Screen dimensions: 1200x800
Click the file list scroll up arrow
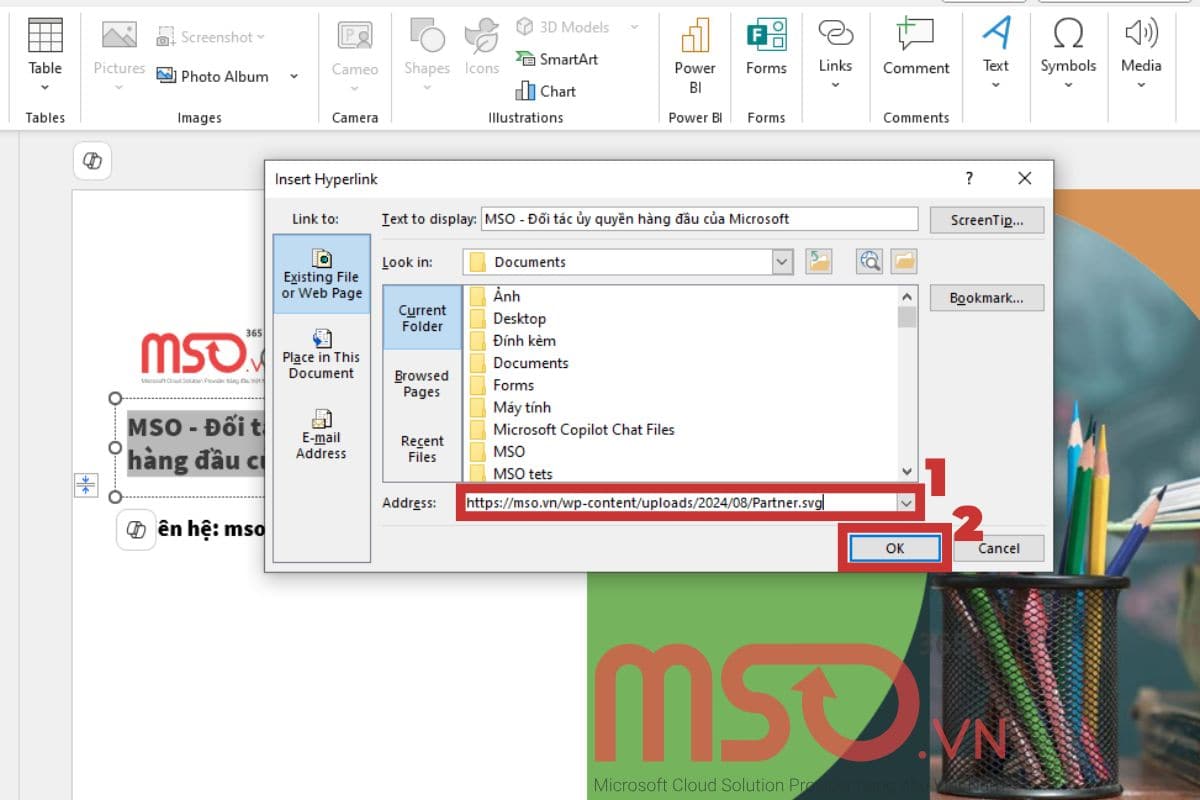(x=907, y=297)
